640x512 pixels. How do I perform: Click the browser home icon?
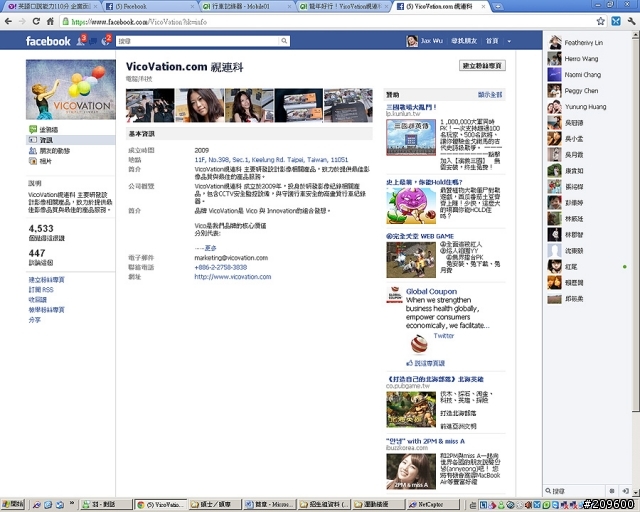tap(50, 21)
